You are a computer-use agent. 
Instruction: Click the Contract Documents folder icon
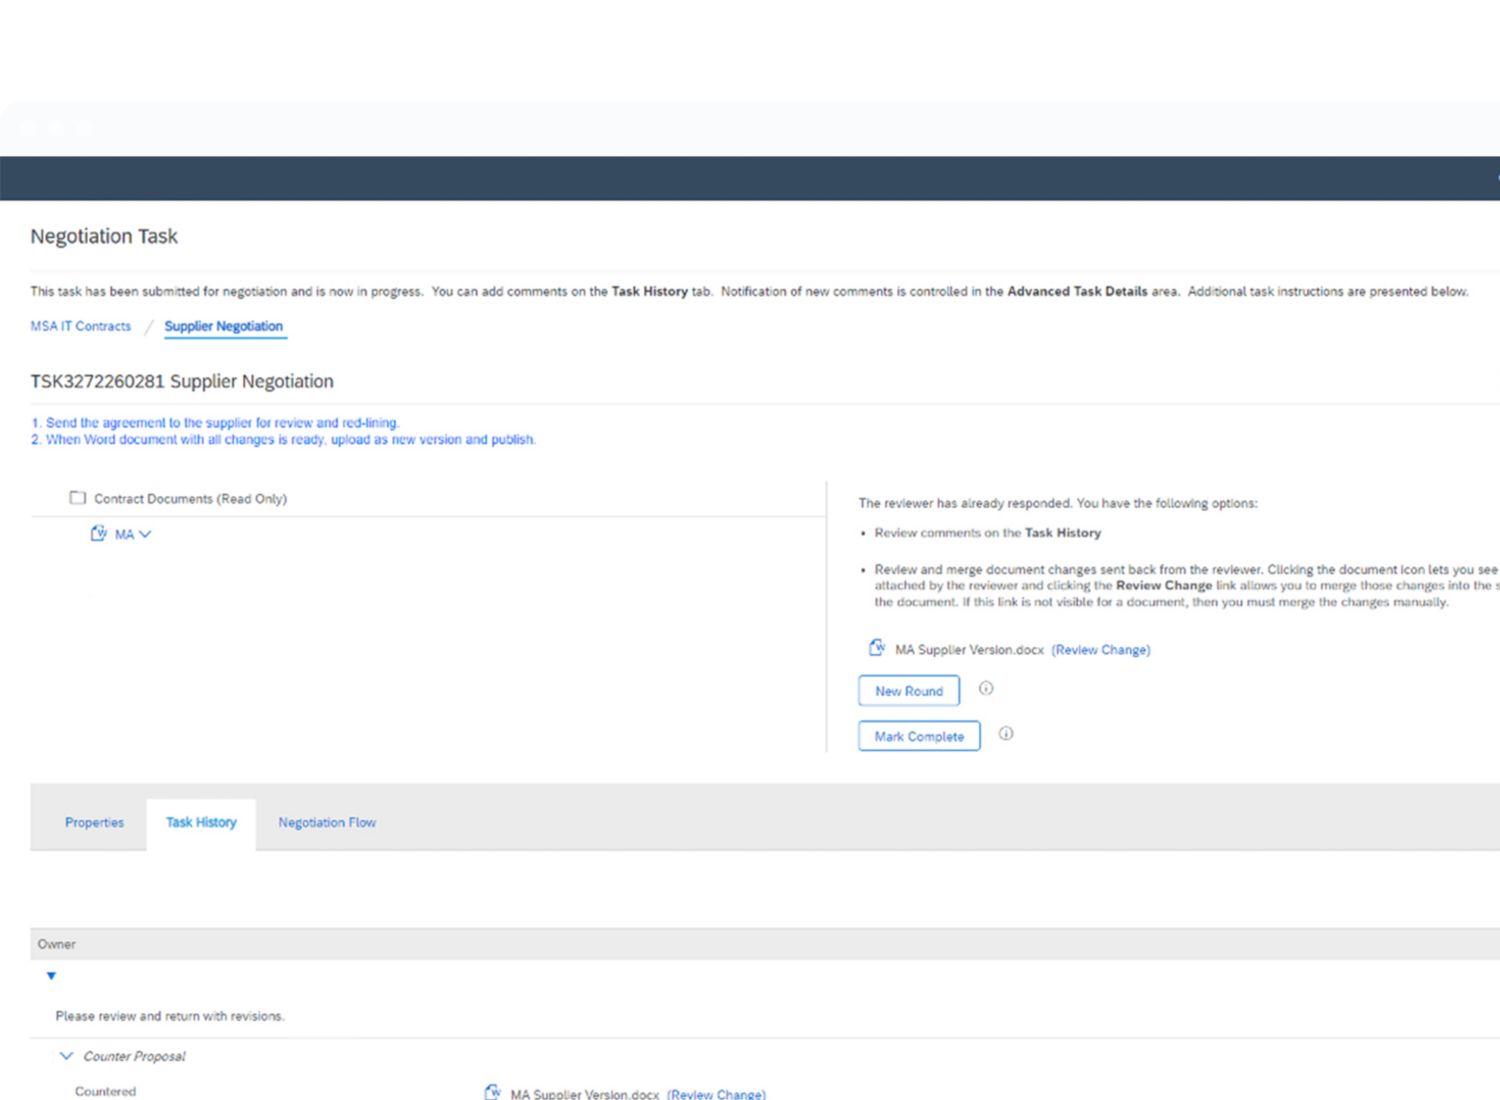pos(77,498)
